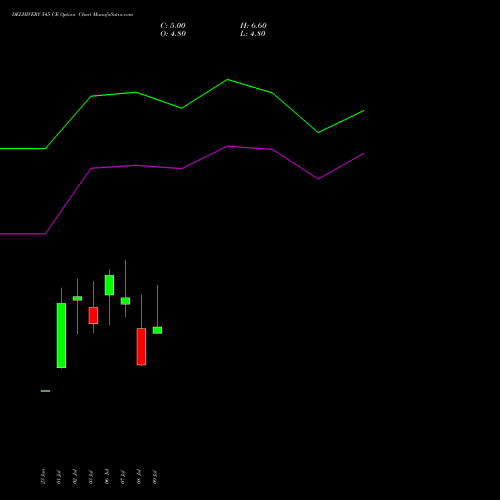Click the purple lower indicator line
This screenshot has height=500, width=500.
coord(182,169)
